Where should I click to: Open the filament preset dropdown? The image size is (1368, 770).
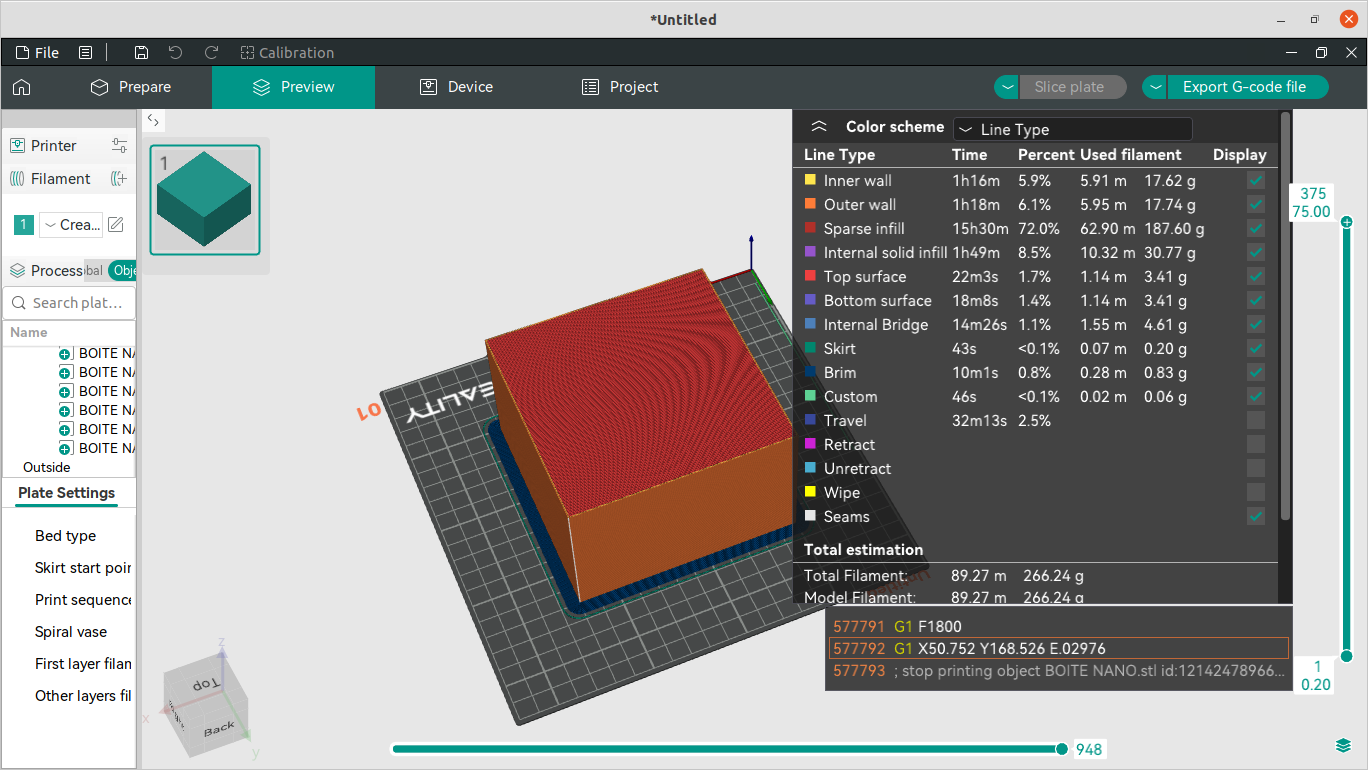71,225
